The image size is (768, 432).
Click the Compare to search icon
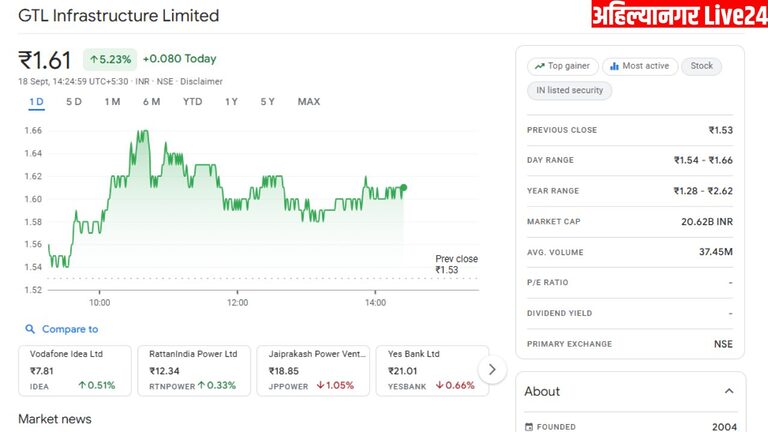point(30,329)
